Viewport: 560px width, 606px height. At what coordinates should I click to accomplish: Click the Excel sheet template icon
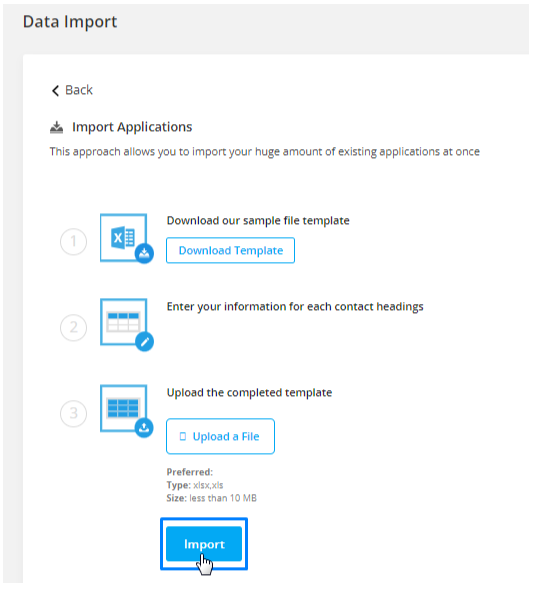123,237
